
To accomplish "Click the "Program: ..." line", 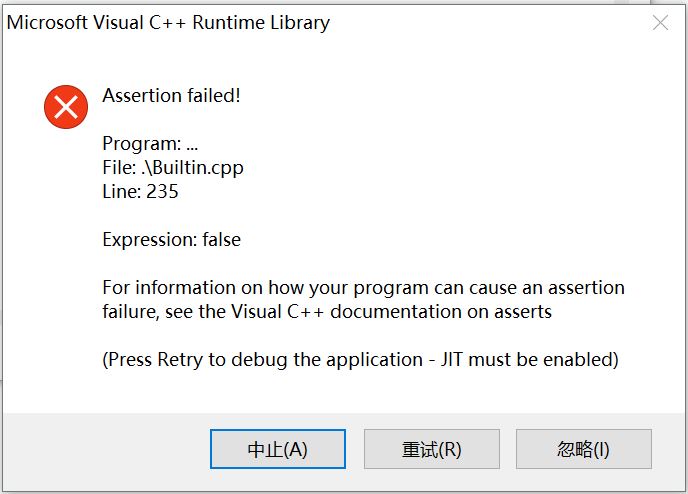I will (x=150, y=144).
